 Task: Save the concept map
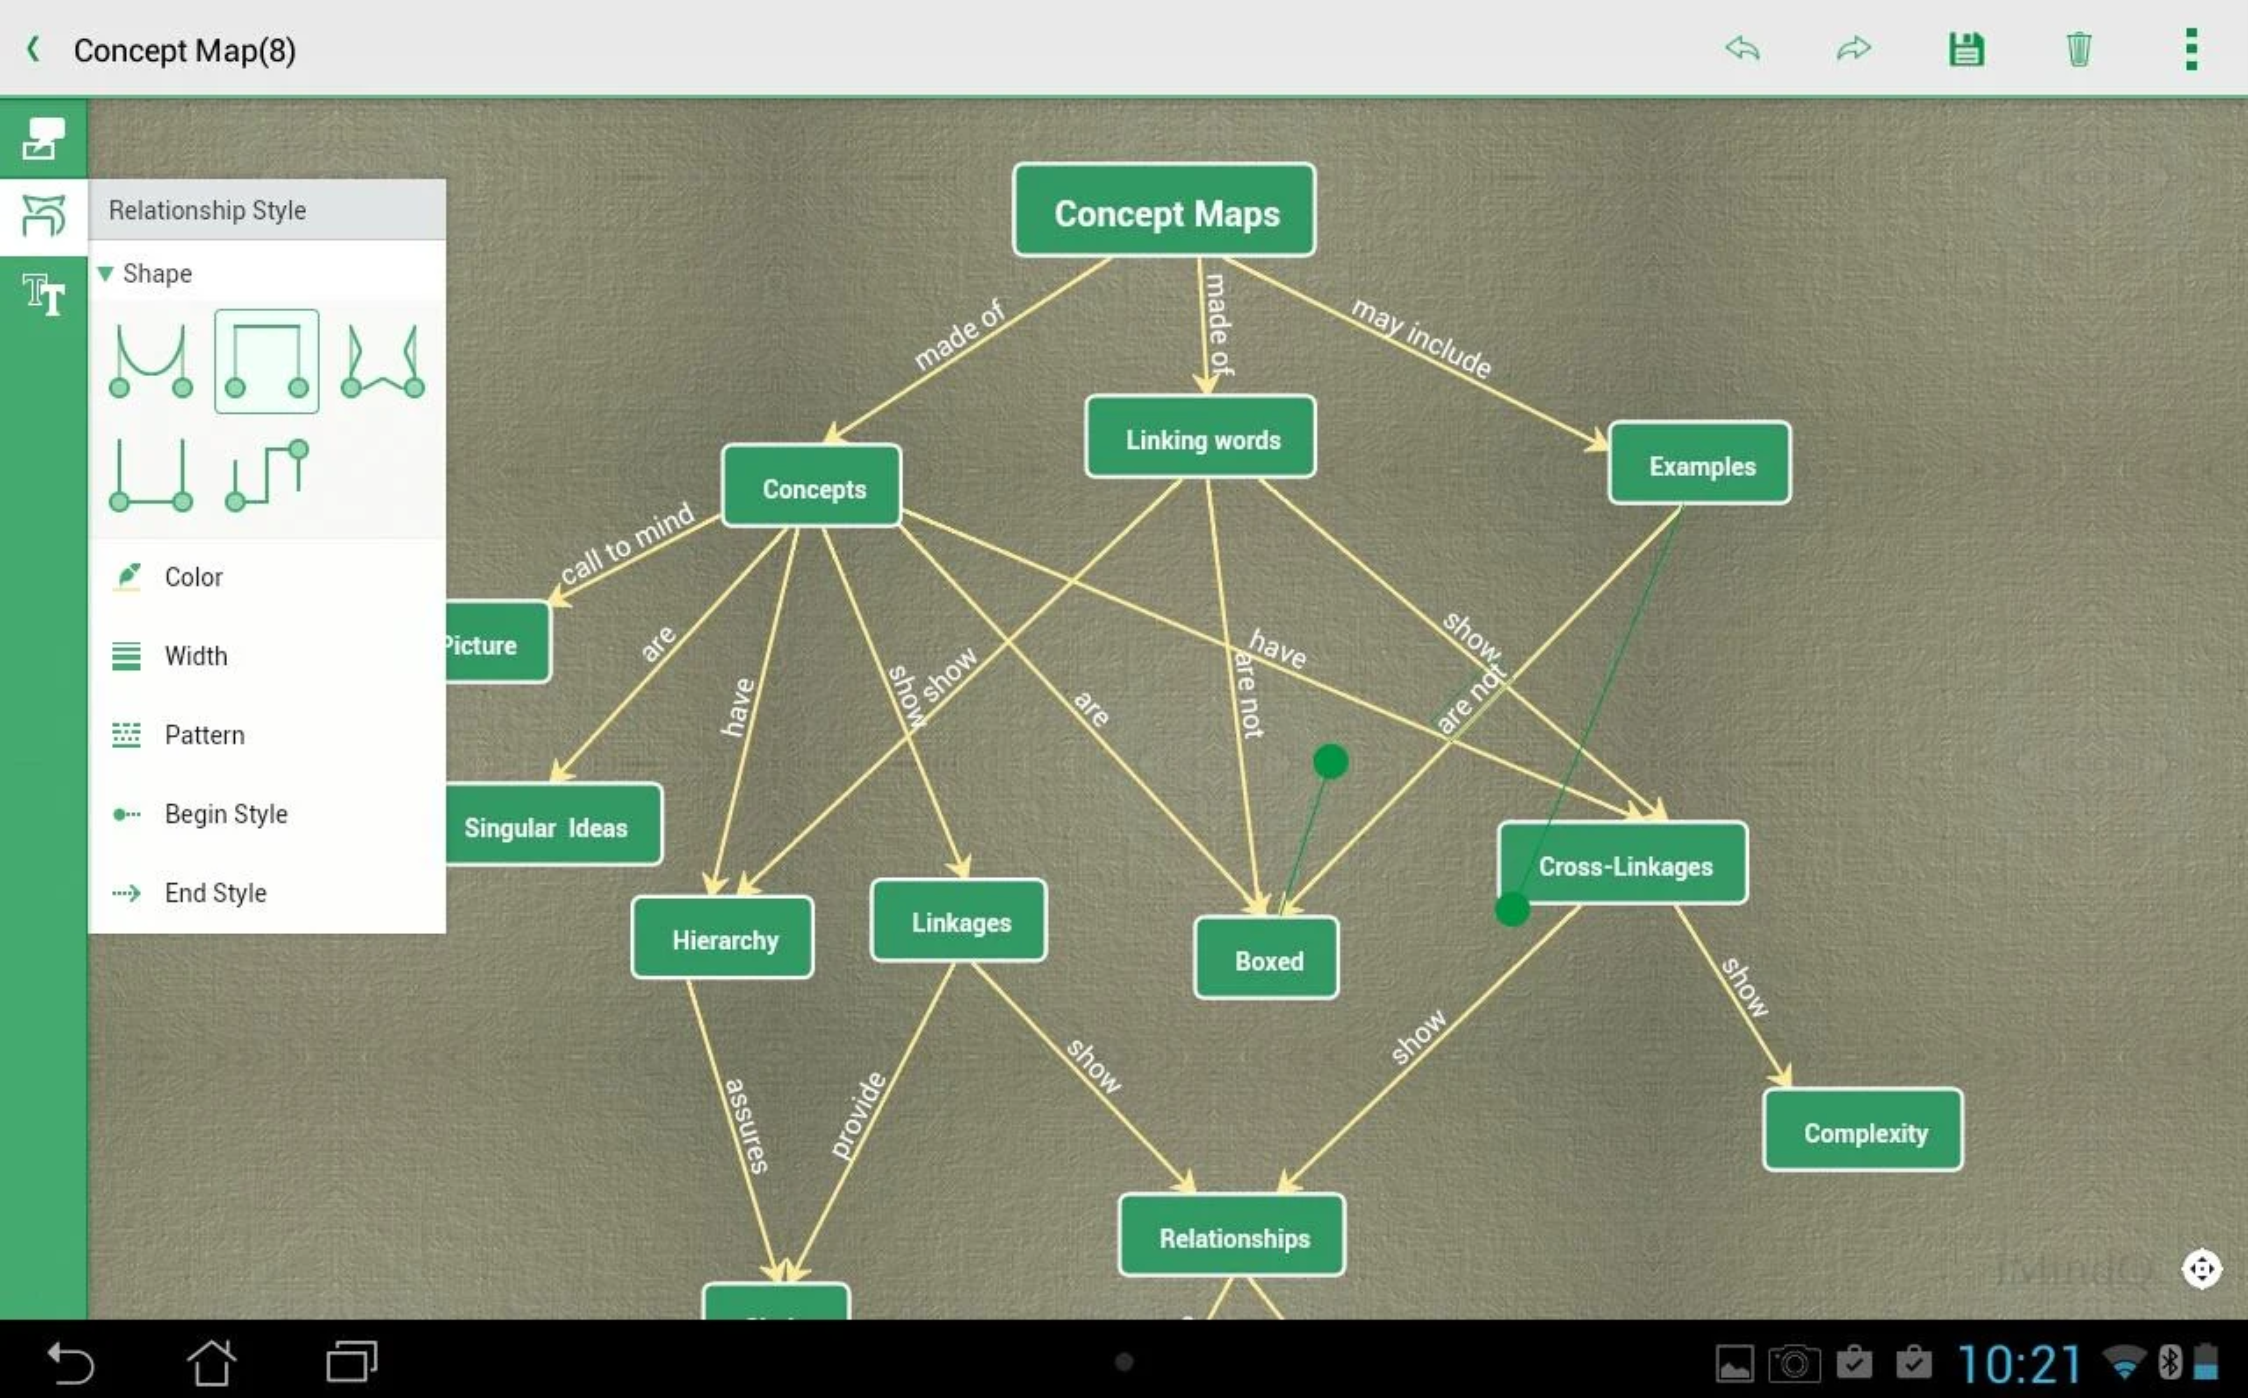tap(1965, 48)
